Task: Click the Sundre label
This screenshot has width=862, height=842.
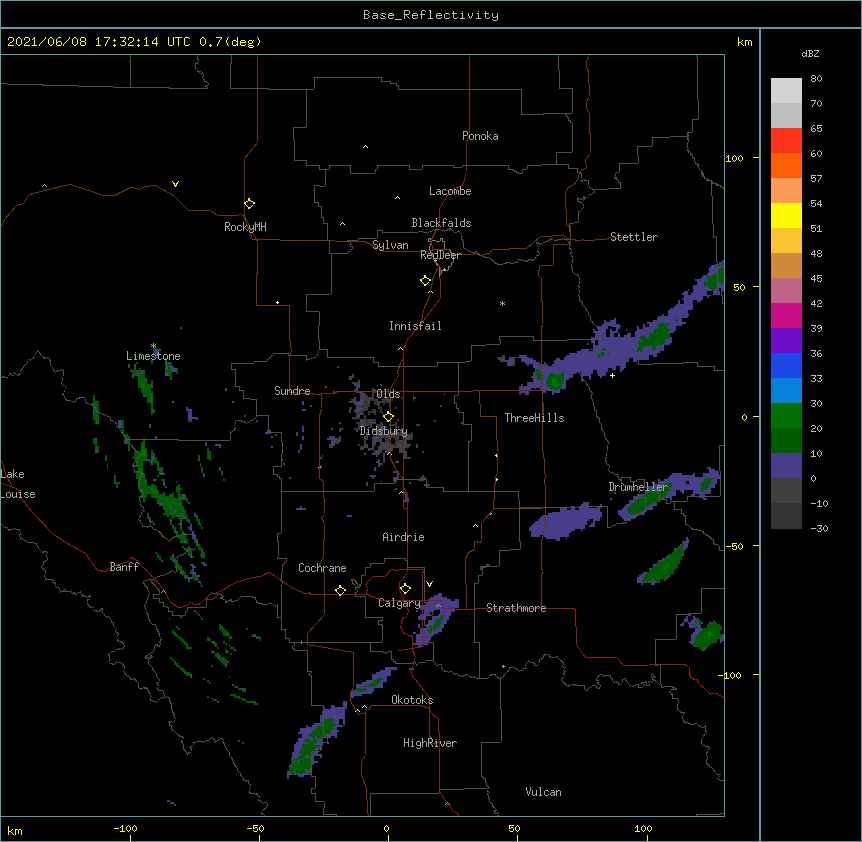Action: point(292,391)
